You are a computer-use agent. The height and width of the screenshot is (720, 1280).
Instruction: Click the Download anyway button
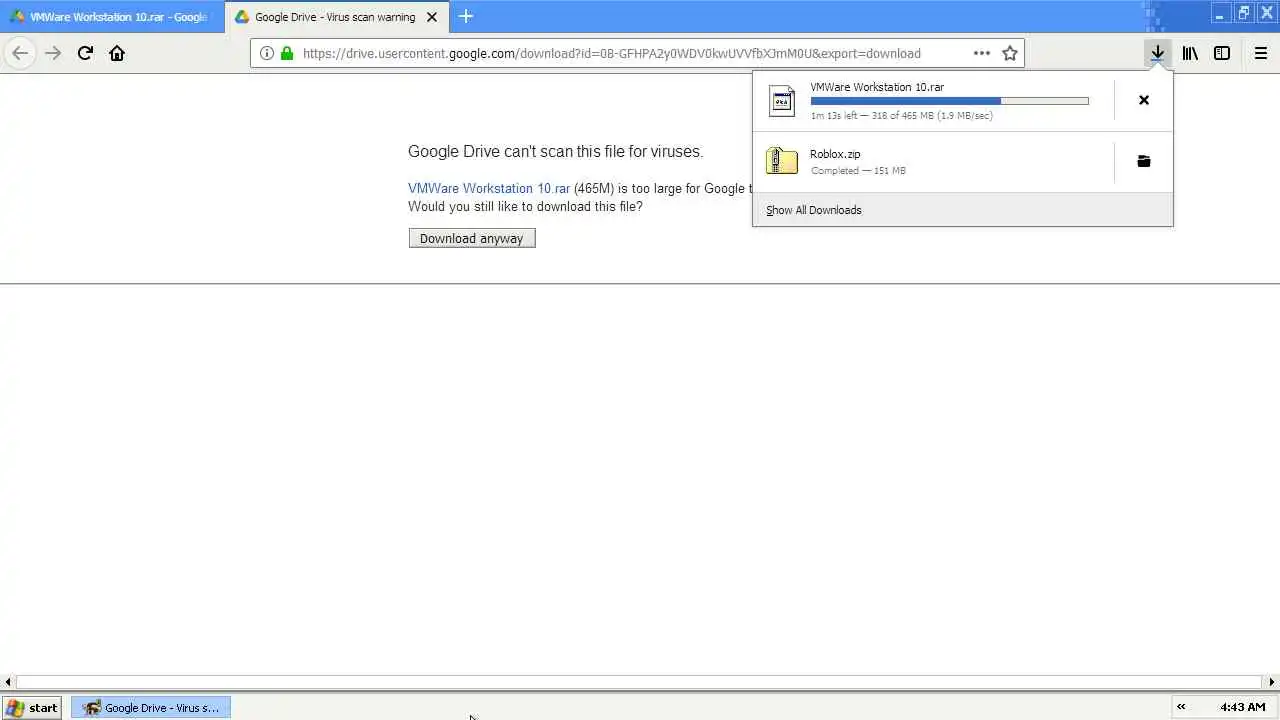(472, 238)
